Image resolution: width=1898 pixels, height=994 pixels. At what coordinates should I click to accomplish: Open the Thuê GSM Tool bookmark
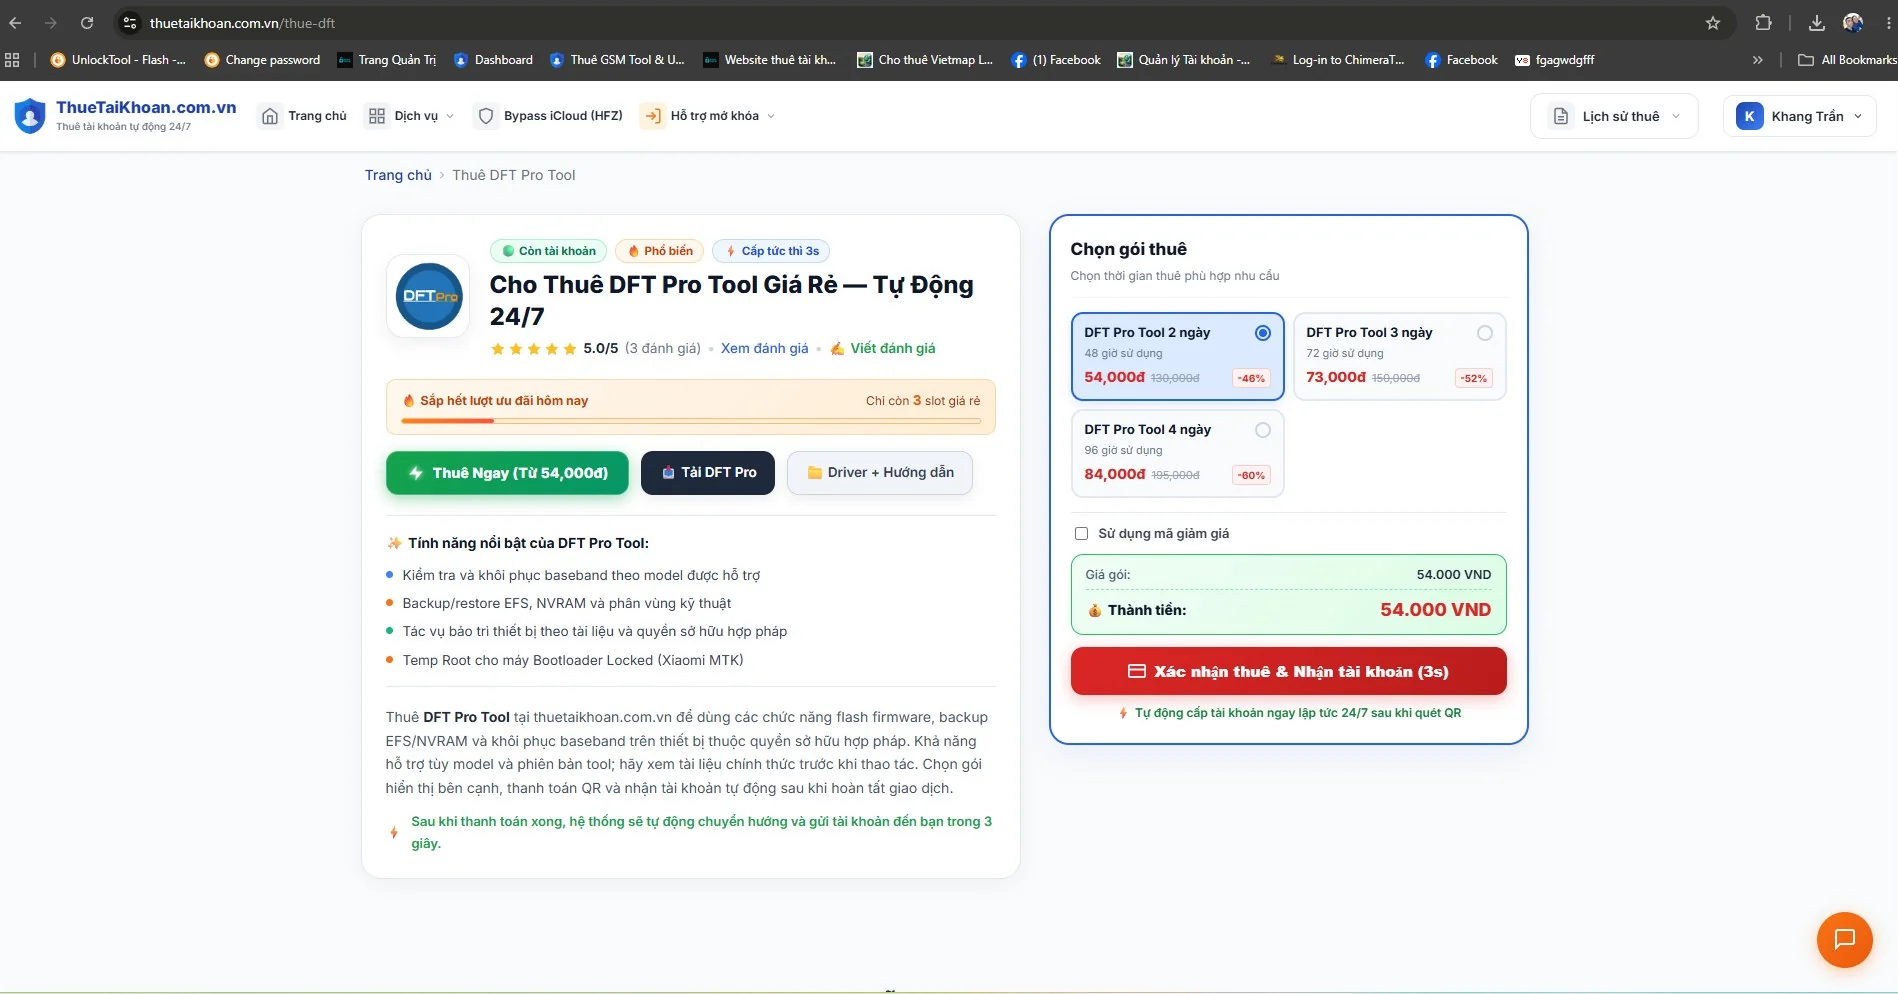coord(617,60)
